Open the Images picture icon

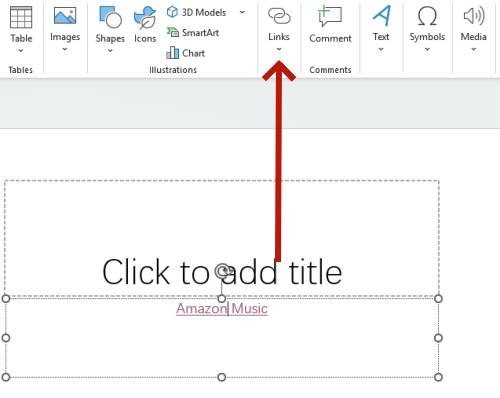tap(65, 15)
